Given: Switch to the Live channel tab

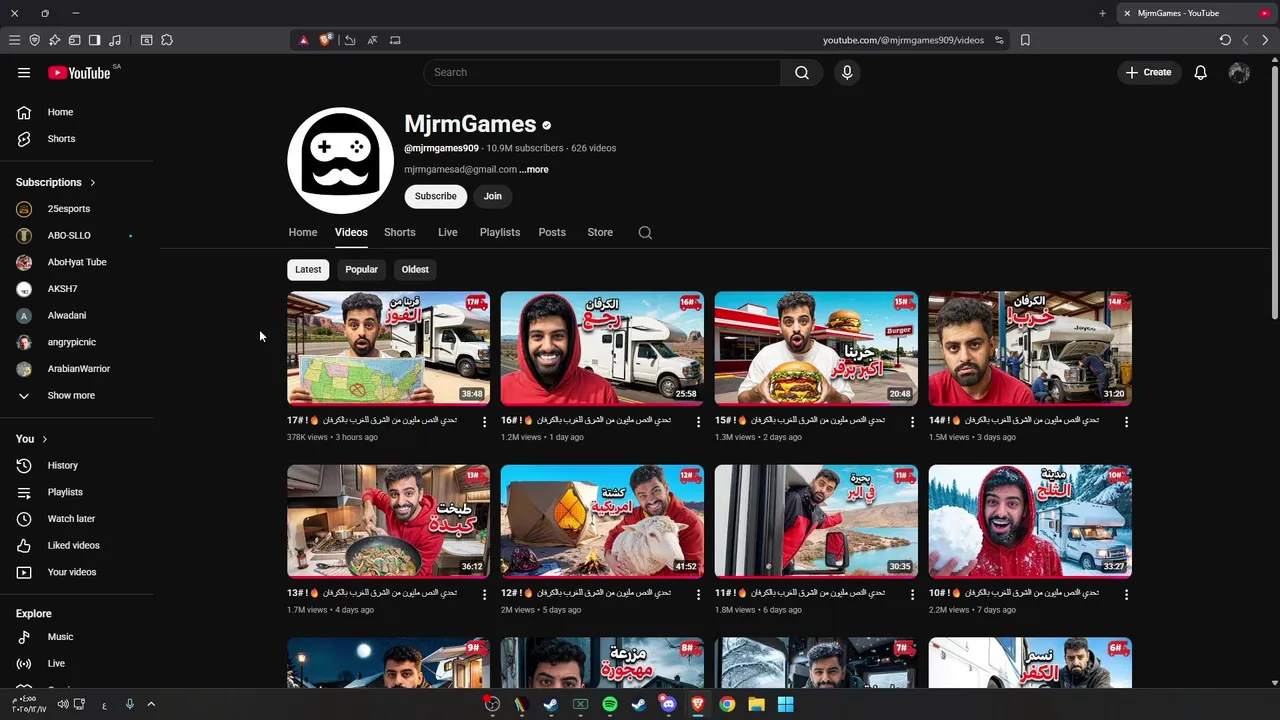Looking at the screenshot, I should coord(447,232).
